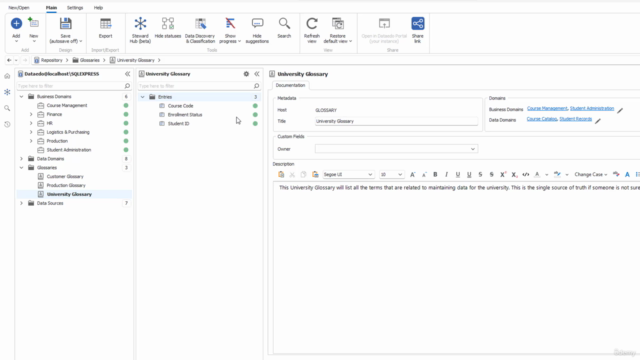Image resolution: width=640 pixels, height=360 pixels.
Task: Select Customer Glossary
Action: point(65,177)
